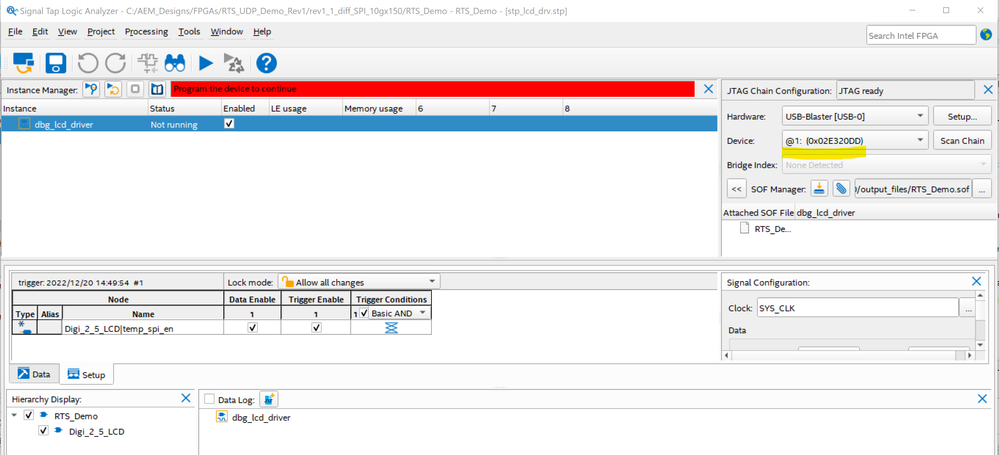Collapse the SOF Manager with << button
This screenshot has height=455, width=999.
(x=737, y=189)
